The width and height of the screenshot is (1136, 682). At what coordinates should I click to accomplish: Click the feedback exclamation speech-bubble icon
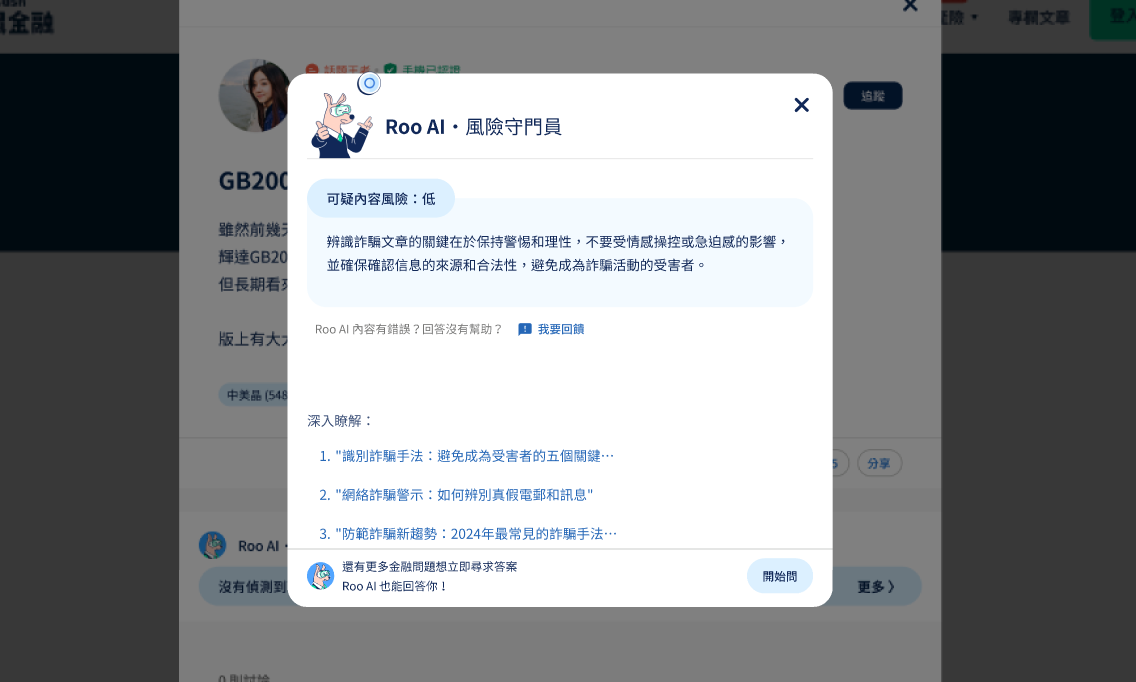[x=525, y=329]
